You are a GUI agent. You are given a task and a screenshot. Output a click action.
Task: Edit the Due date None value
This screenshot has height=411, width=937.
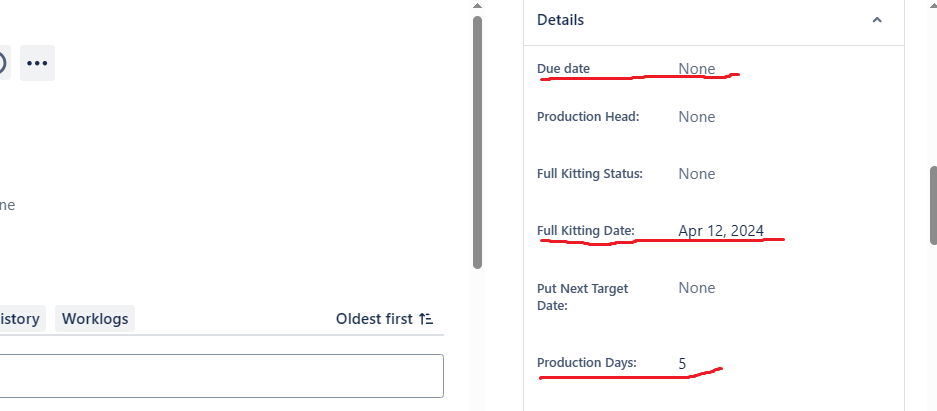tap(697, 69)
